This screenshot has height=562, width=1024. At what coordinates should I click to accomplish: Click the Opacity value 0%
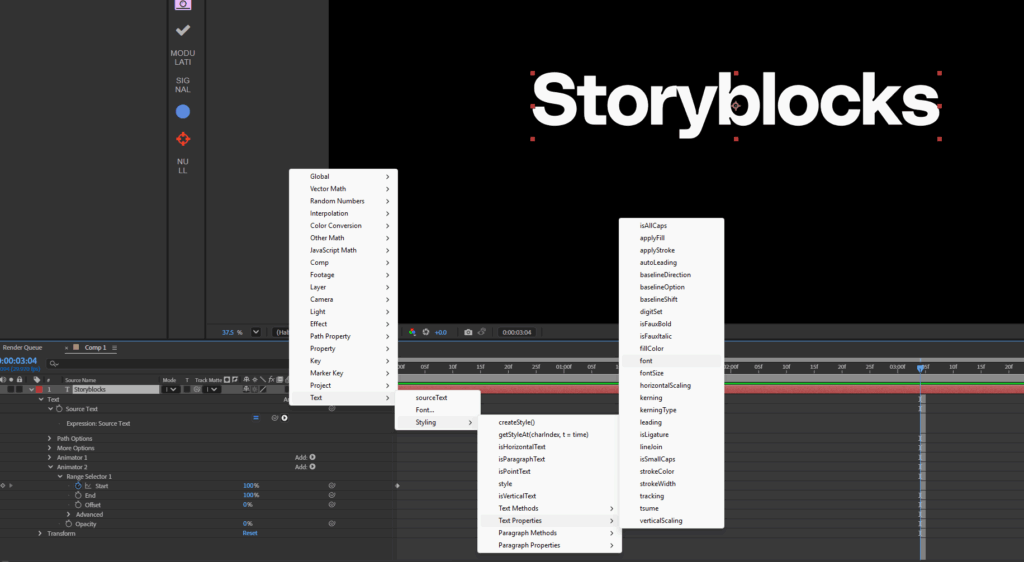(248, 523)
